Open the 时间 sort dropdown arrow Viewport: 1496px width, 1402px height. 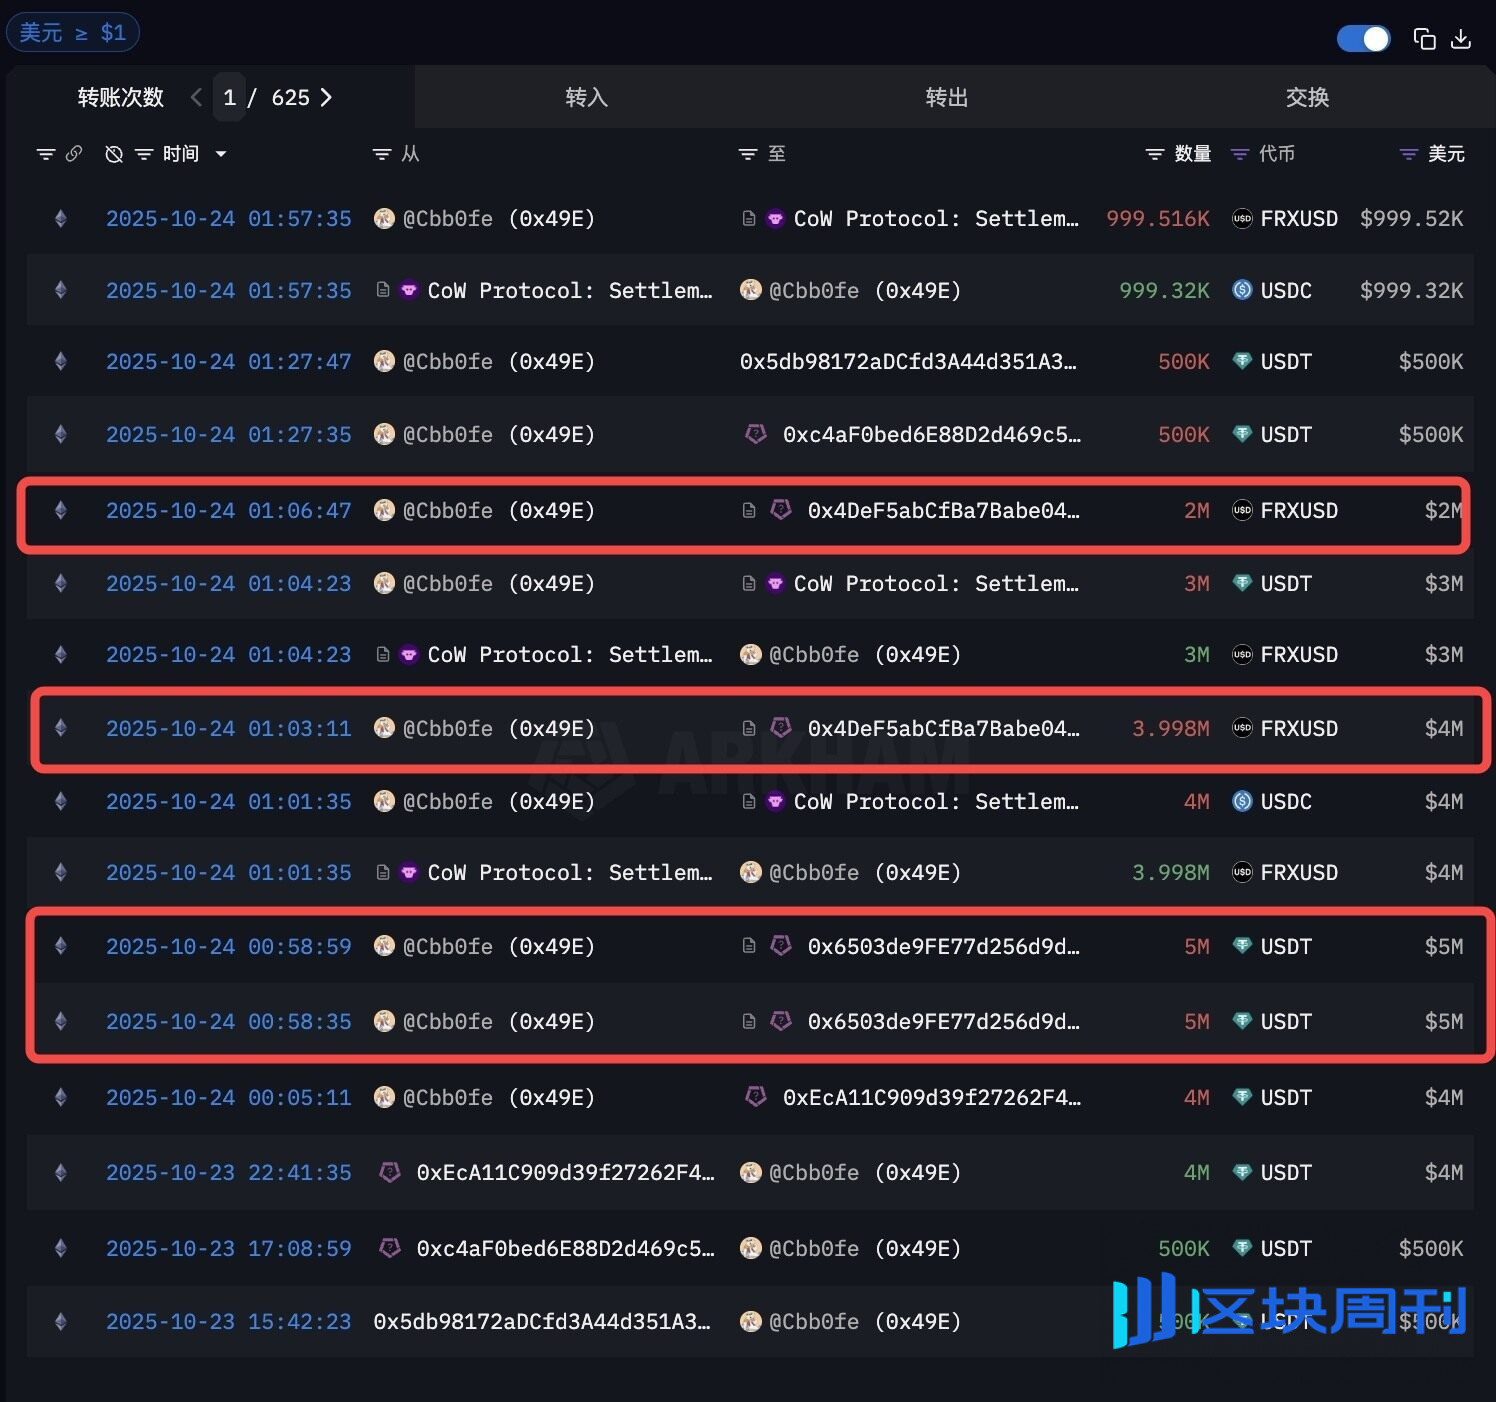(x=222, y=154)
